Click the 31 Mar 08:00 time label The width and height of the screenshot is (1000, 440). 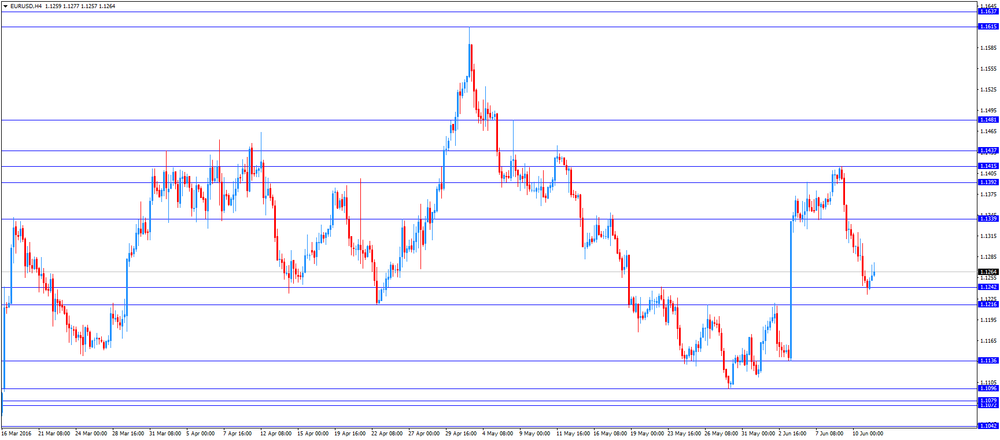[167, 434]
